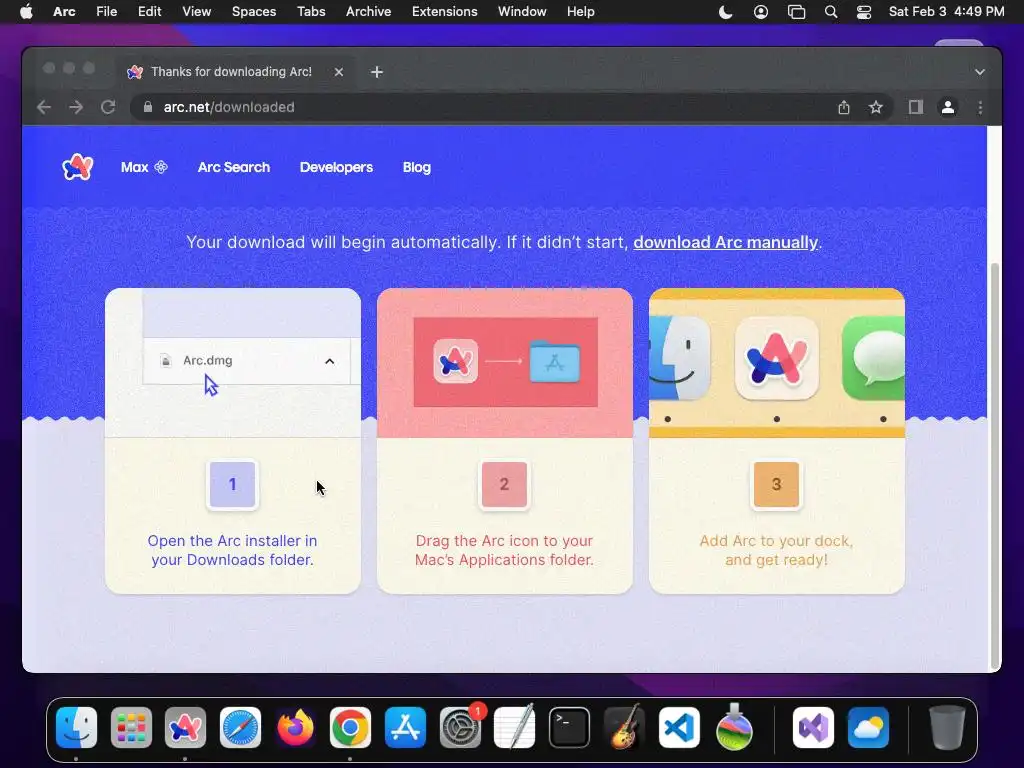The image size is (1024, 768).
Task: Open the App Store from the dock
Action: 405,727
